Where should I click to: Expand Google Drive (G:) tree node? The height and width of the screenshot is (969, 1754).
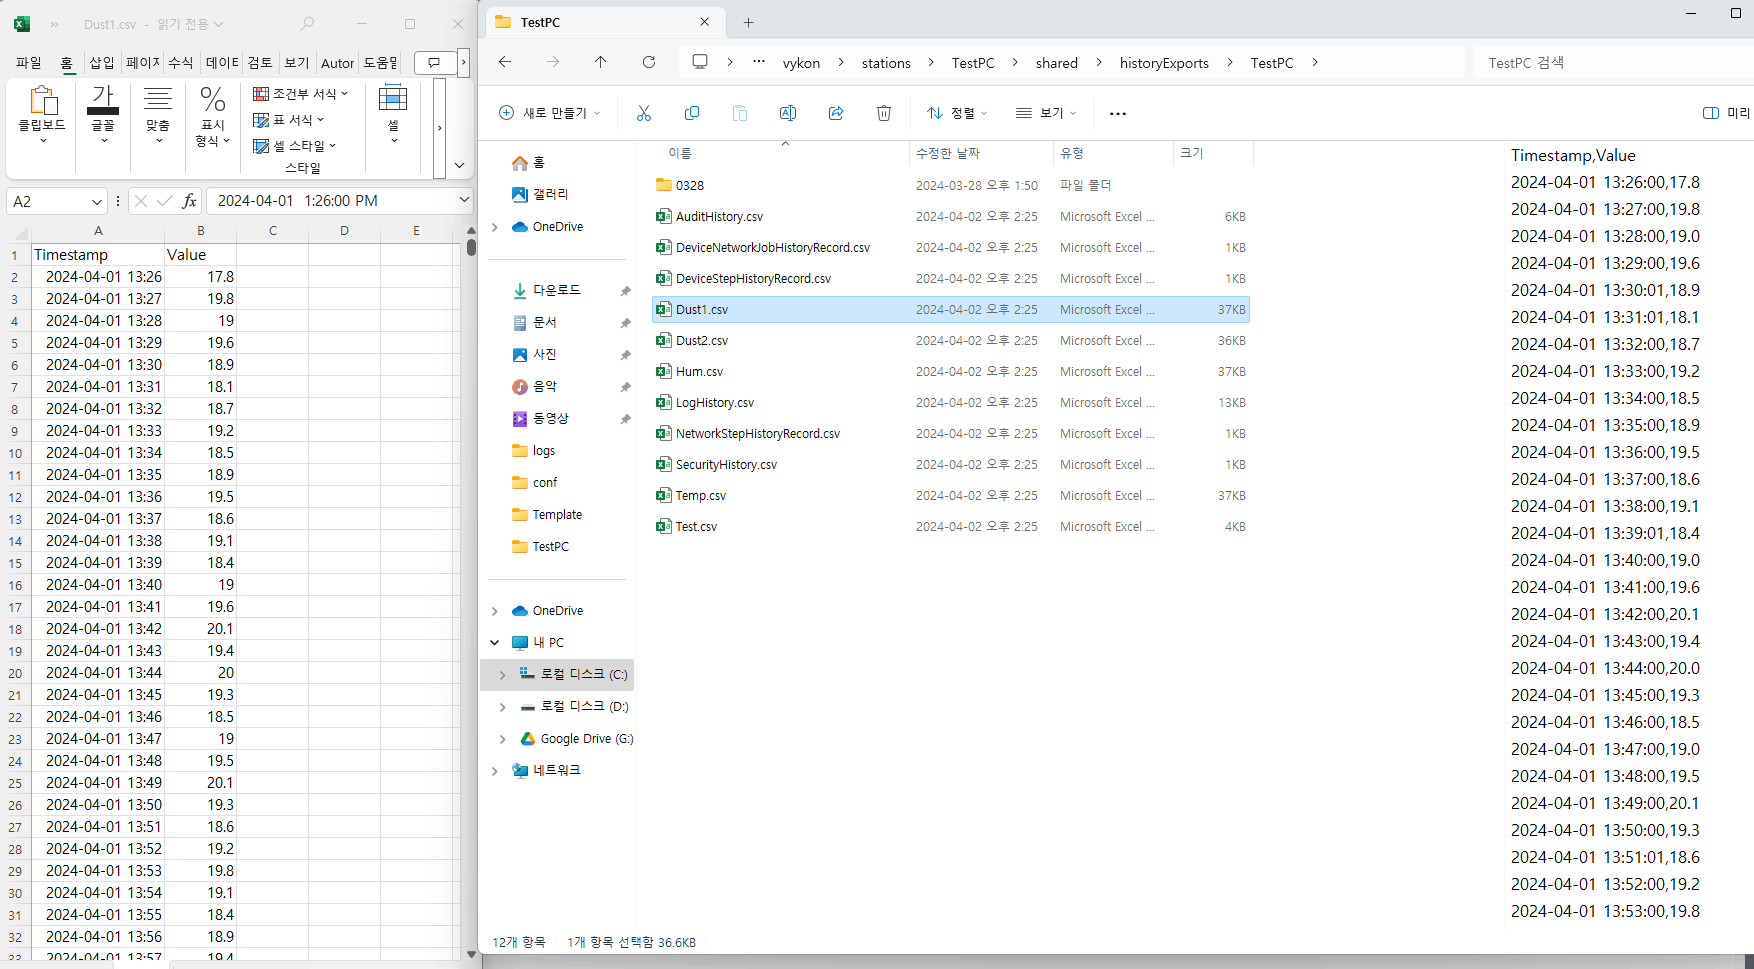coord(502,739)
